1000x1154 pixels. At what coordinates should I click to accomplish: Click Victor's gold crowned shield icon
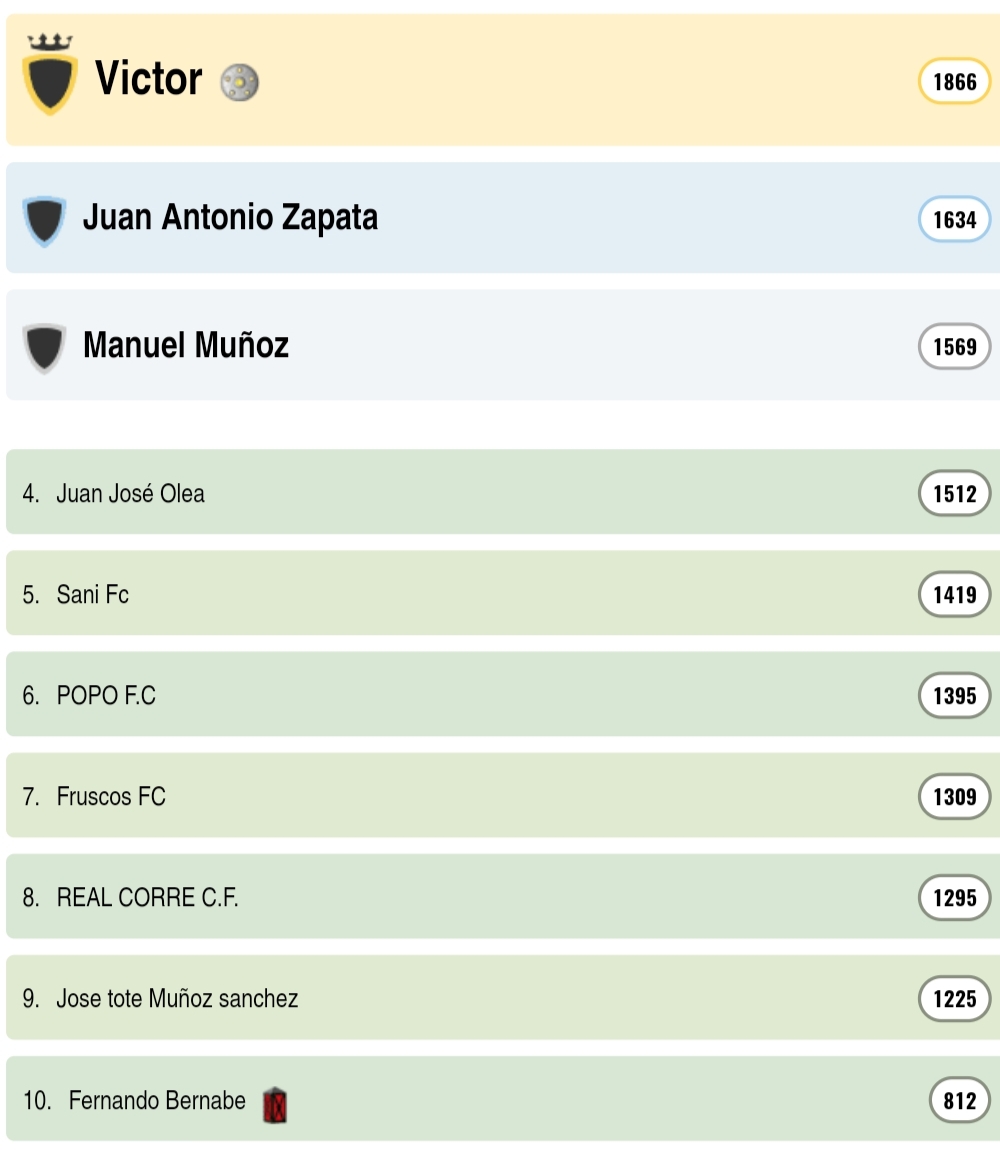coord(50,76)
